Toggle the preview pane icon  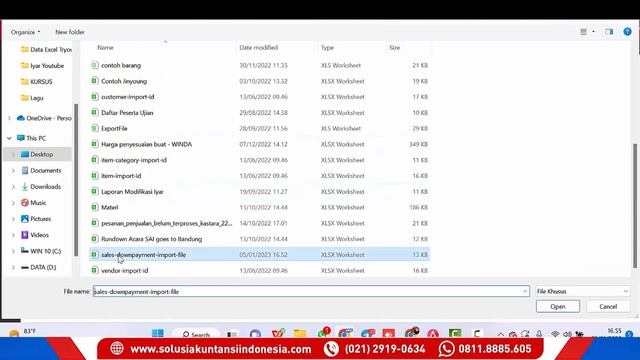(609, 32)
